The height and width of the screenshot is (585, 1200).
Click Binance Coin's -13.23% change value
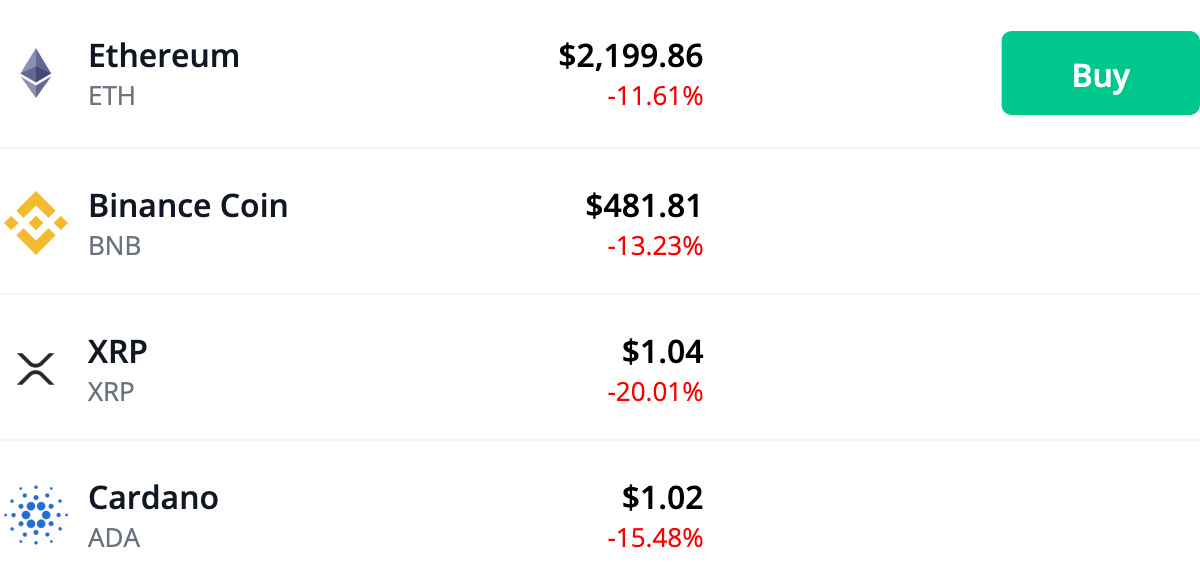656,245
